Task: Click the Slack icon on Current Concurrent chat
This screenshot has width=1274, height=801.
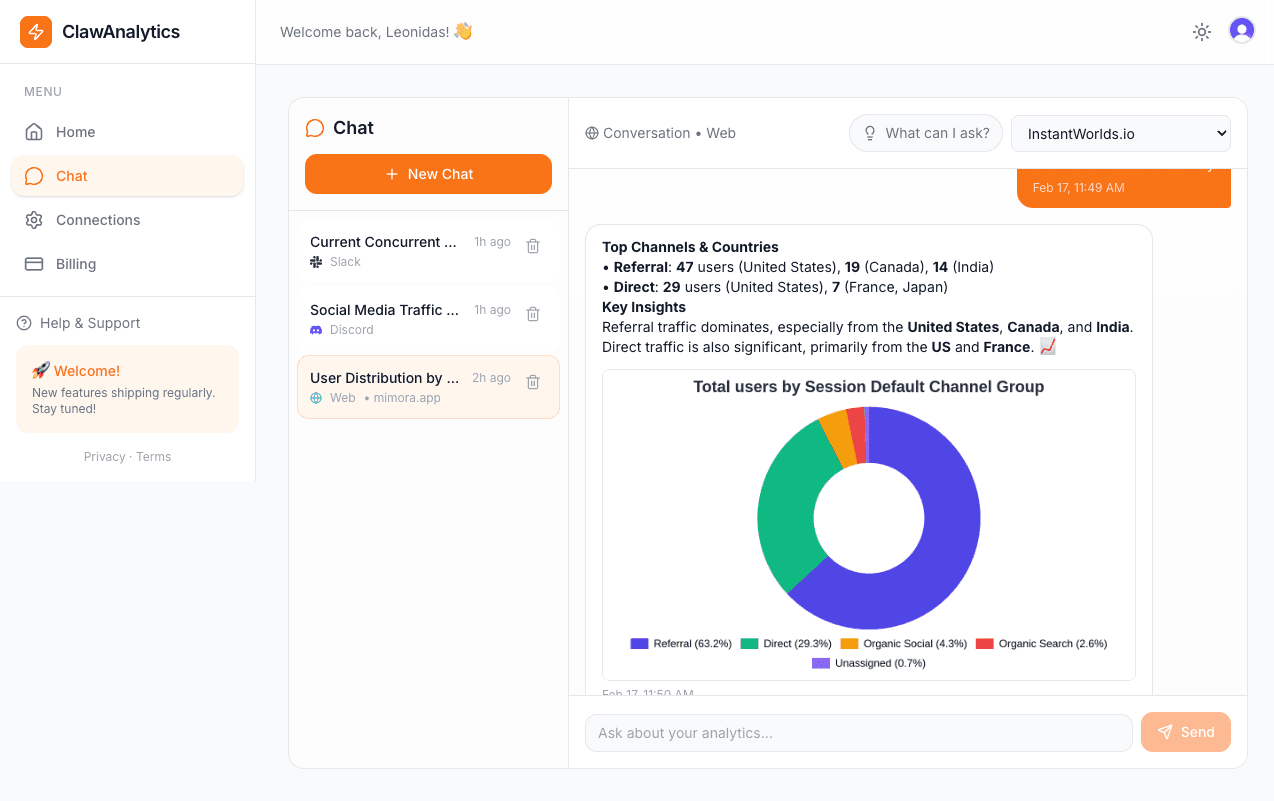Action: click(x=316, y=262)
